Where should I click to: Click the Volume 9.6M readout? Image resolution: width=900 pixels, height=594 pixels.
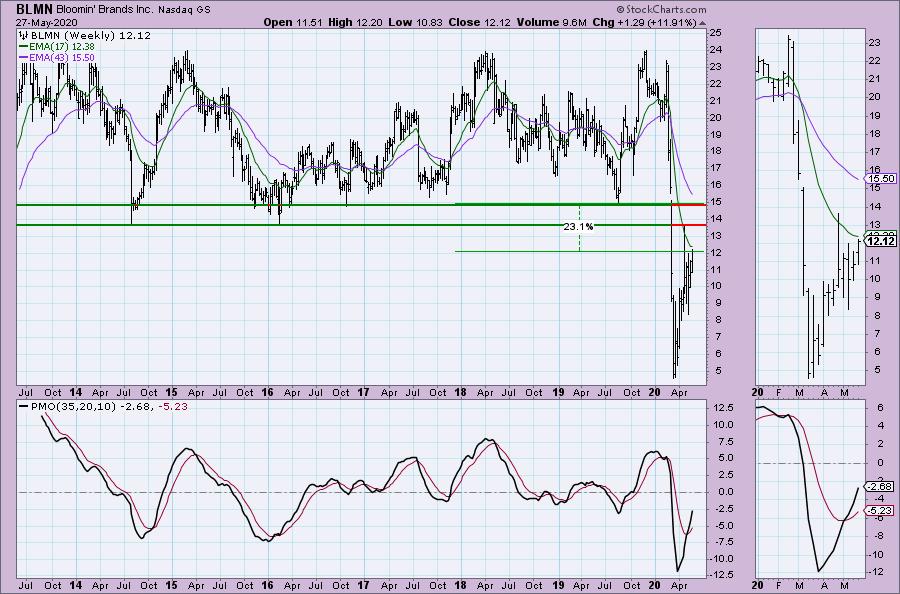[551, 23]
